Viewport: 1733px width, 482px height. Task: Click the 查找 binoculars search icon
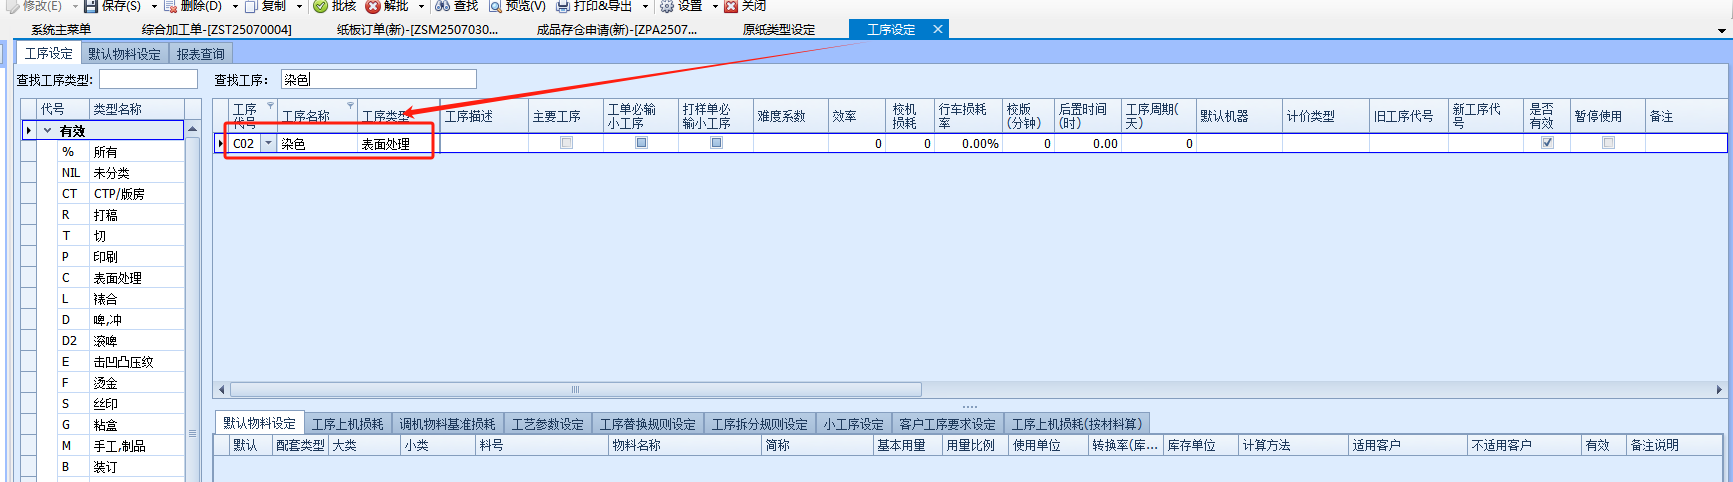coord(442,6)
